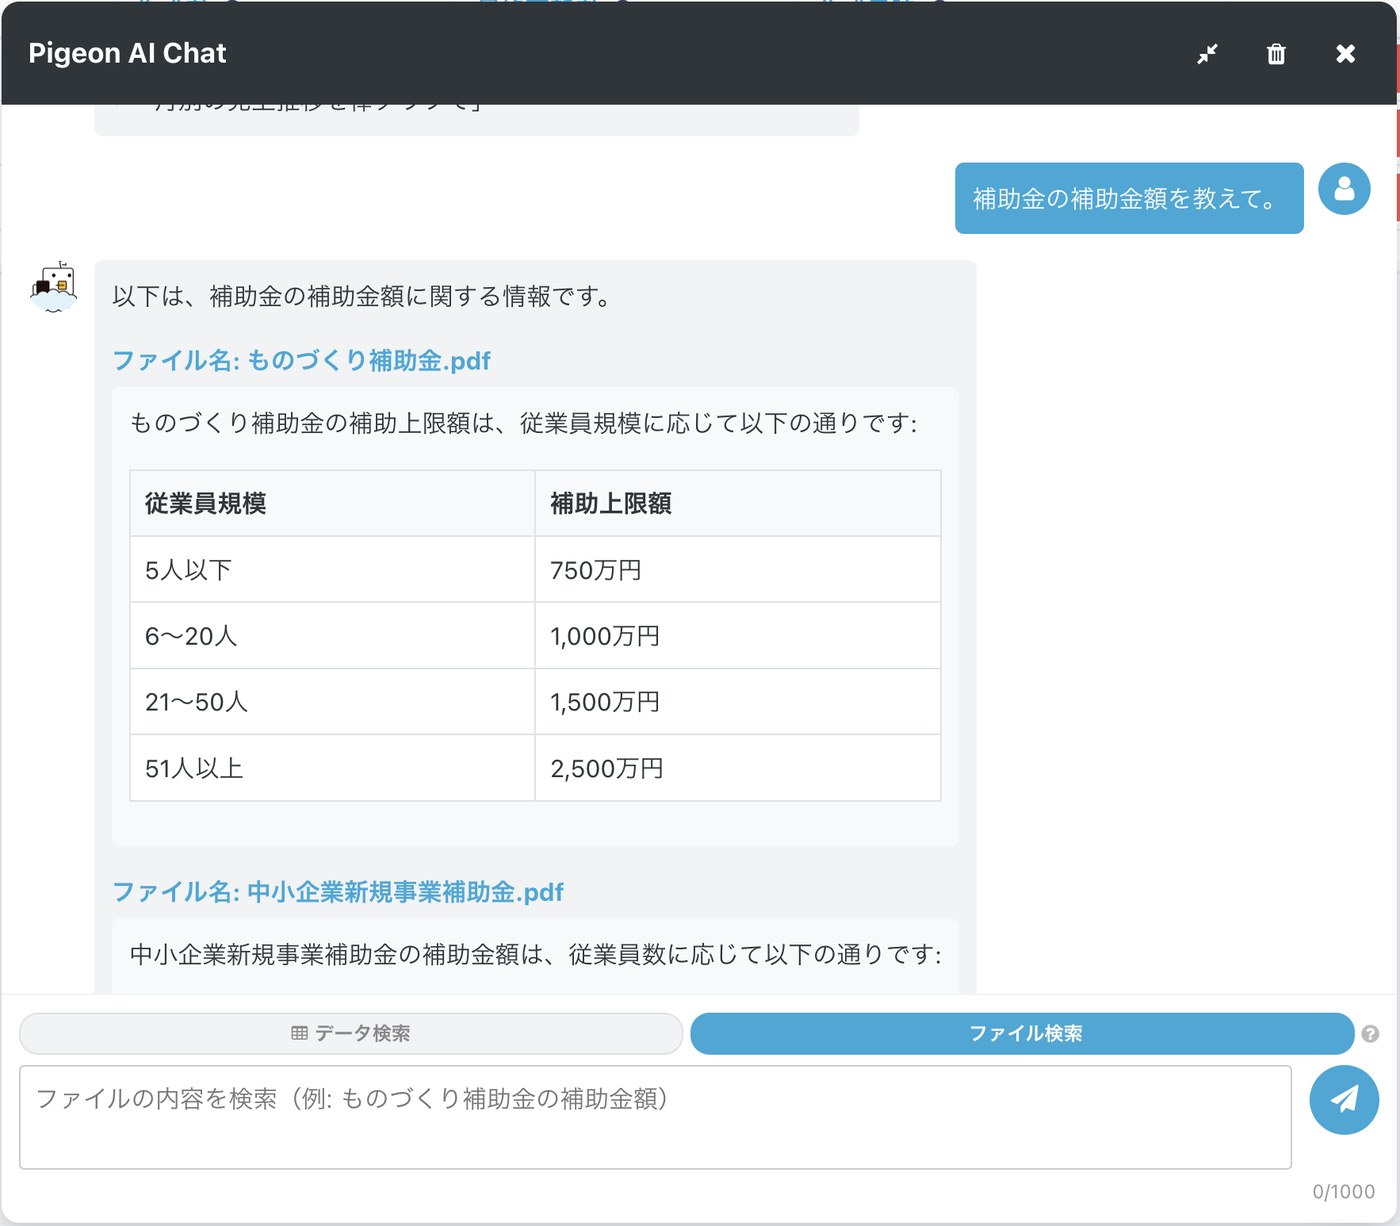Click the 補助上限額 column header
1400x1226 pixels.
[738, 503]
